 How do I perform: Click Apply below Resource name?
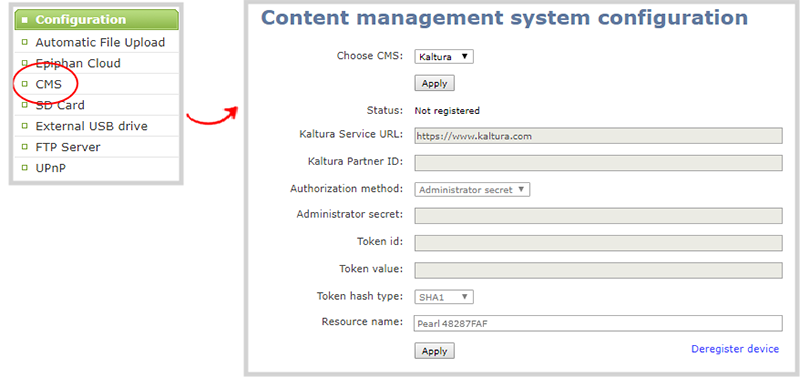(434, 351)
